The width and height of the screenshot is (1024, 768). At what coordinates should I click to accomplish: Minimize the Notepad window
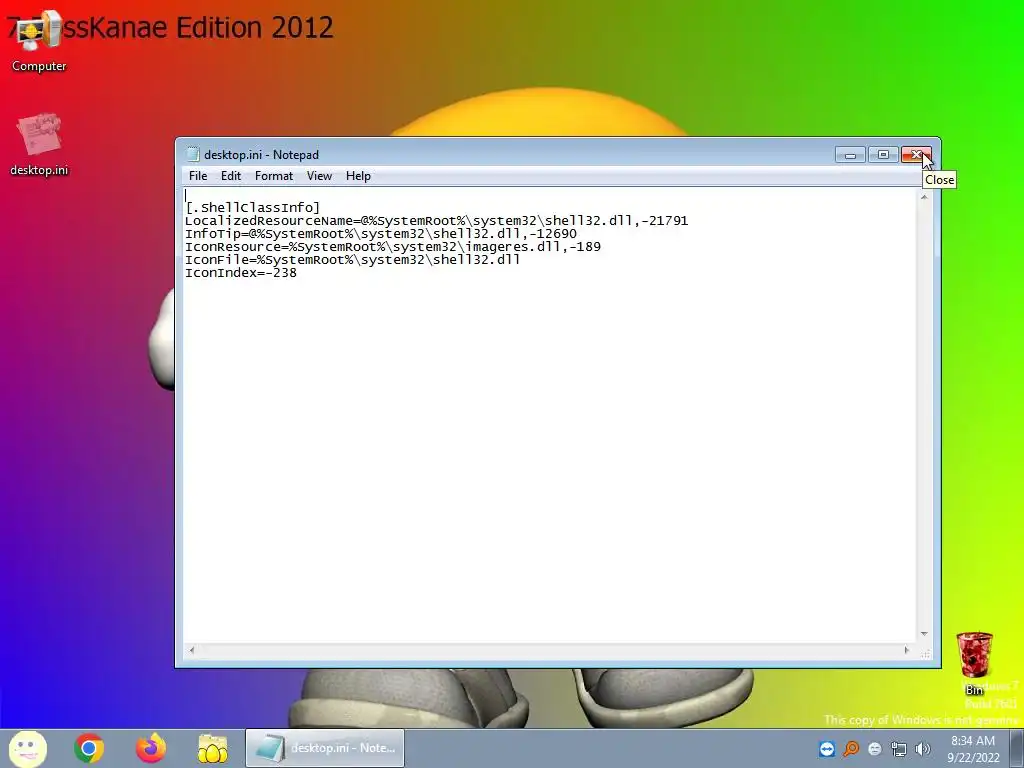tap(850, 155)
